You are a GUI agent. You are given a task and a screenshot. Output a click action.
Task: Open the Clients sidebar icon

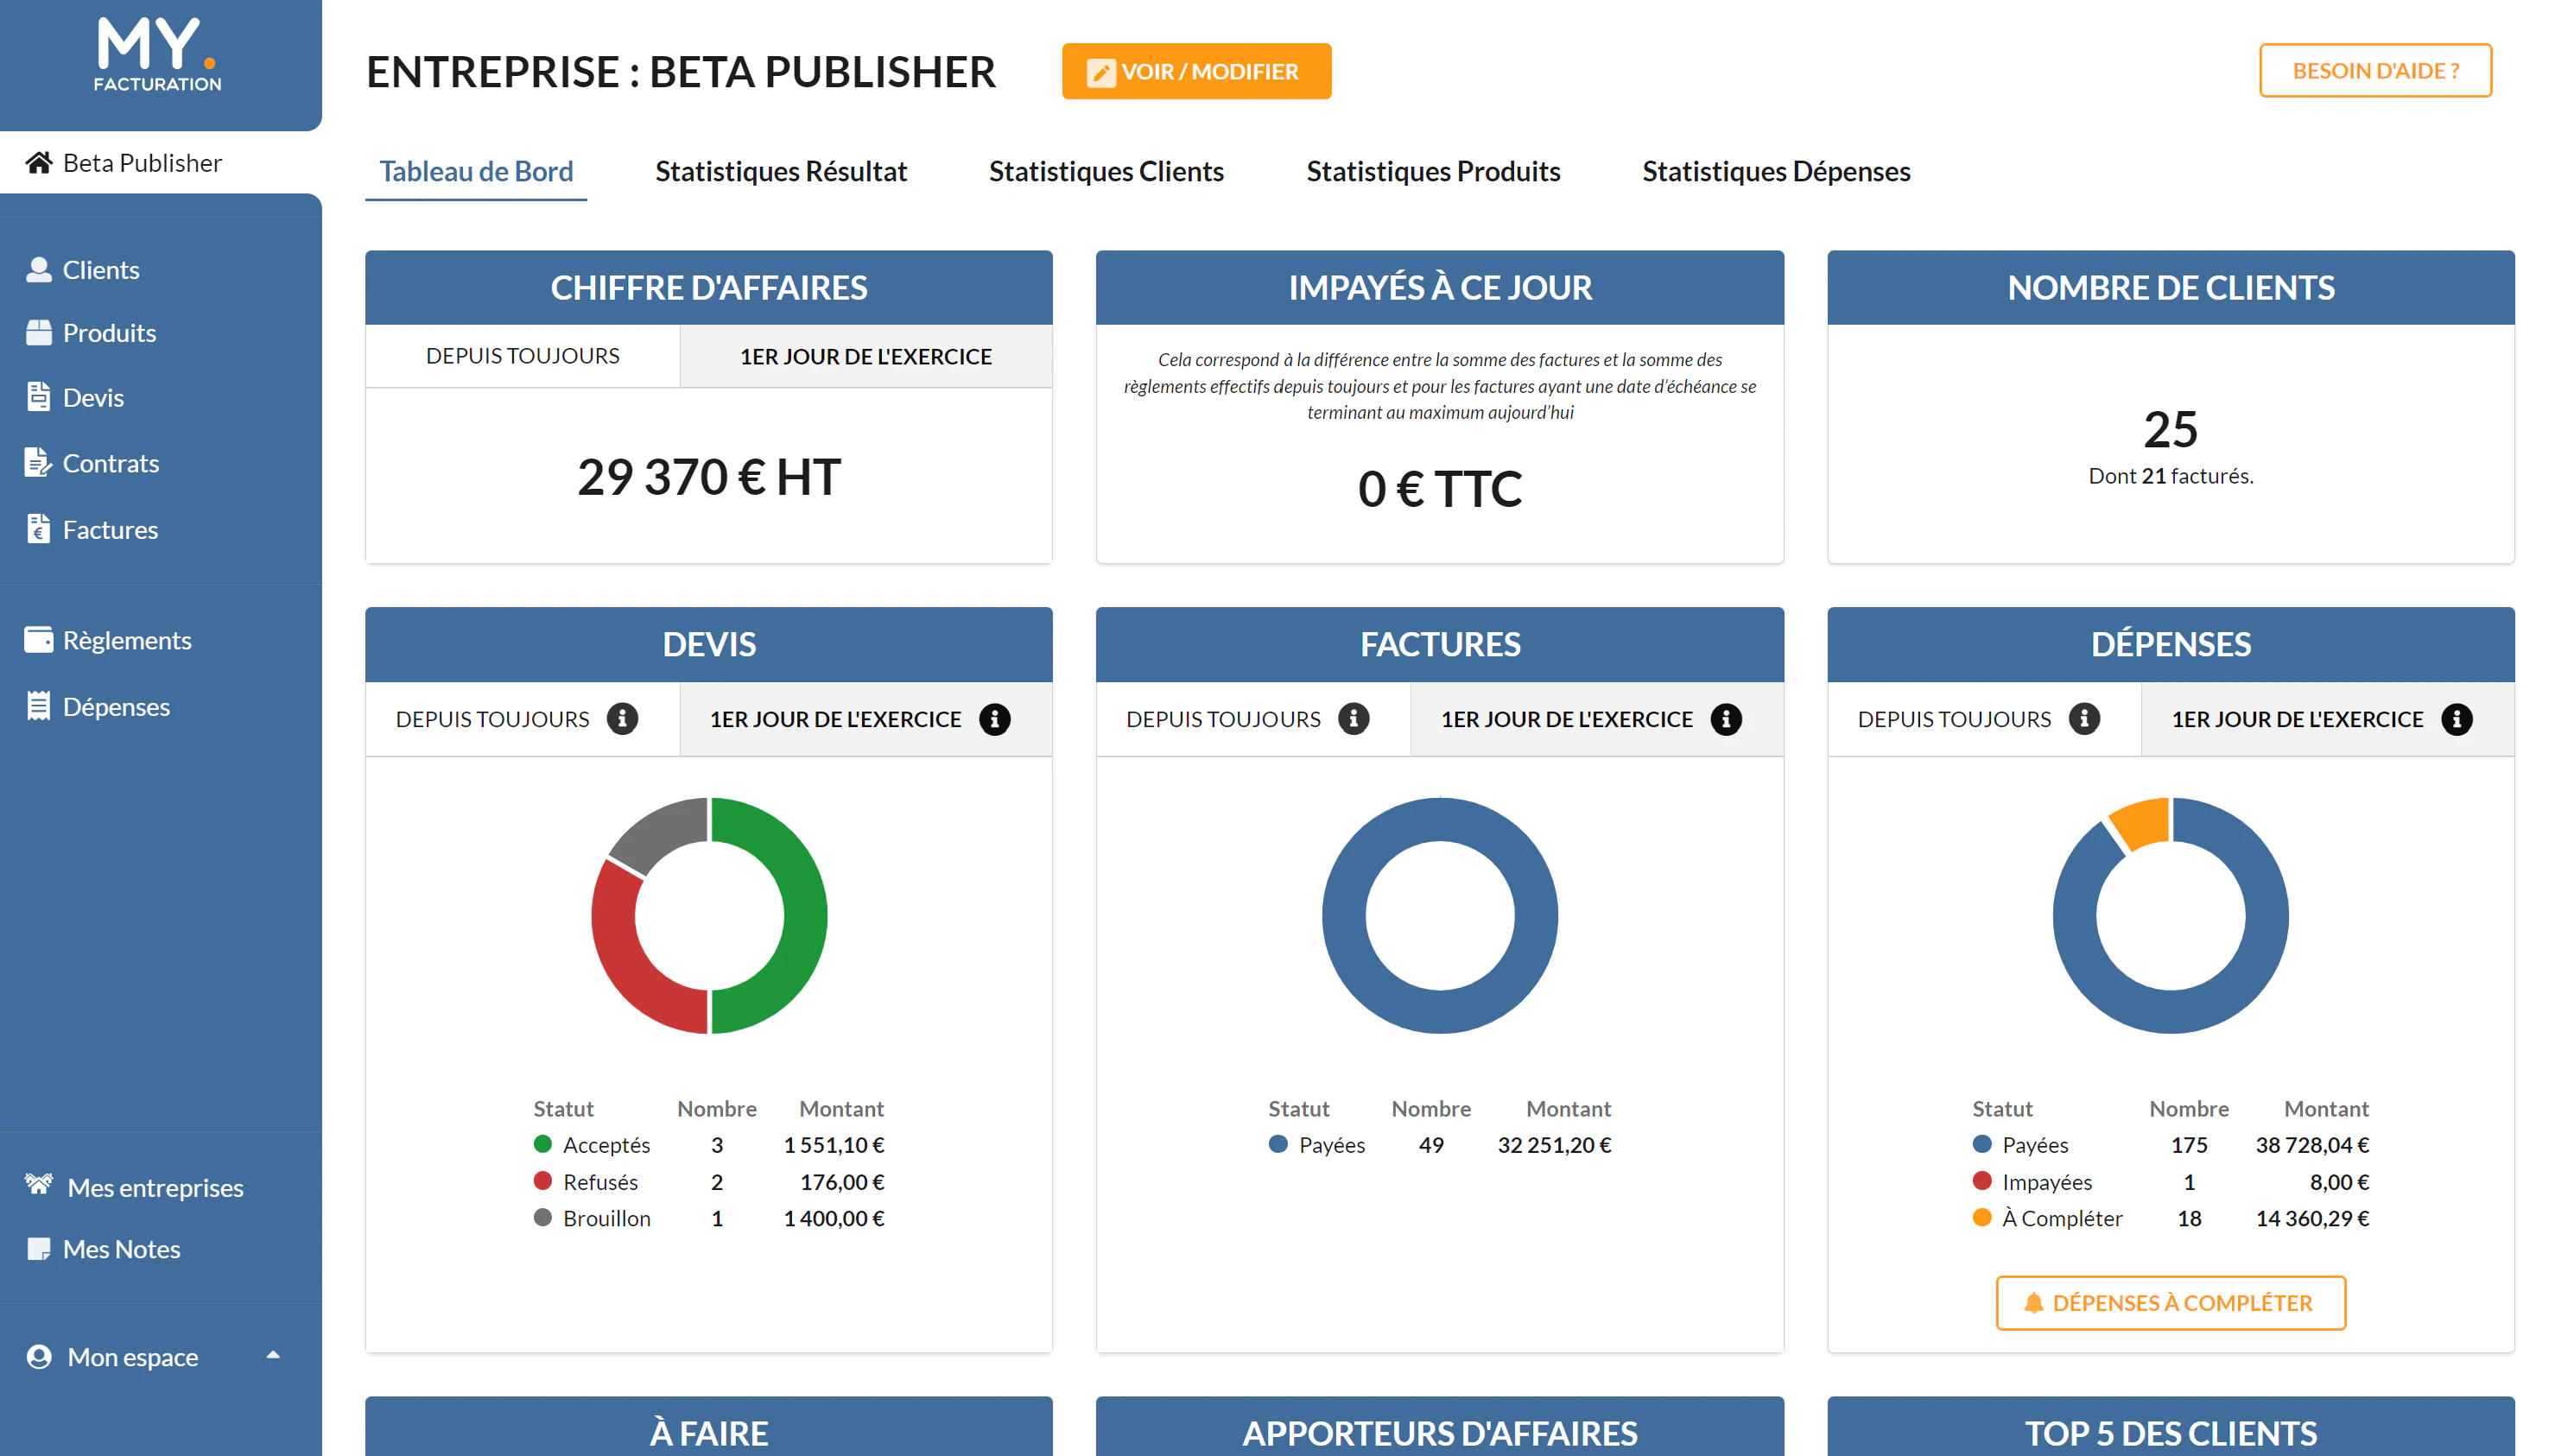39,270
